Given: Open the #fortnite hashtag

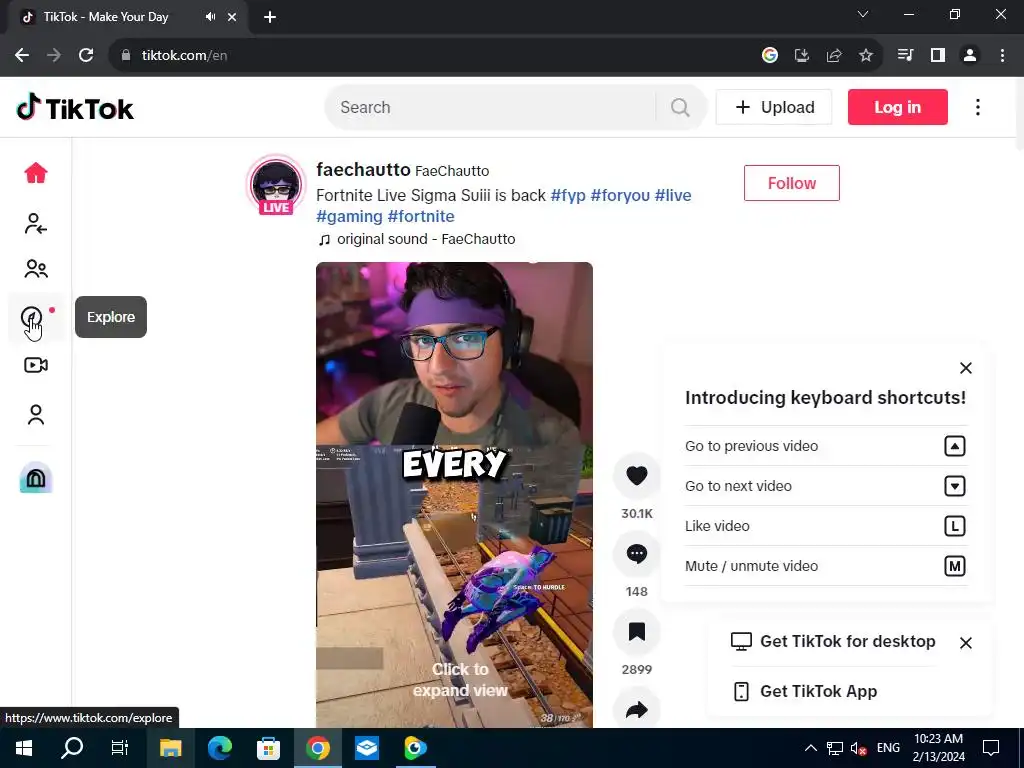Looking at the screenshot, I should [421, 216].
